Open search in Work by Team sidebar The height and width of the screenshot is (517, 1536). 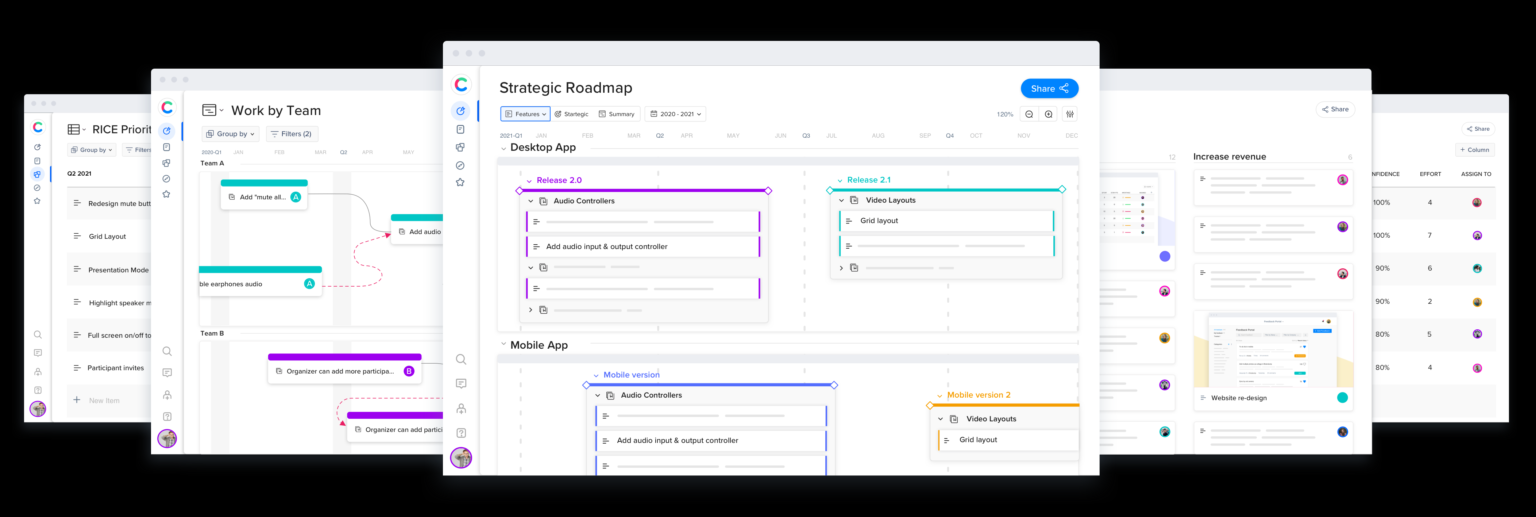click(x=167, y=351)
